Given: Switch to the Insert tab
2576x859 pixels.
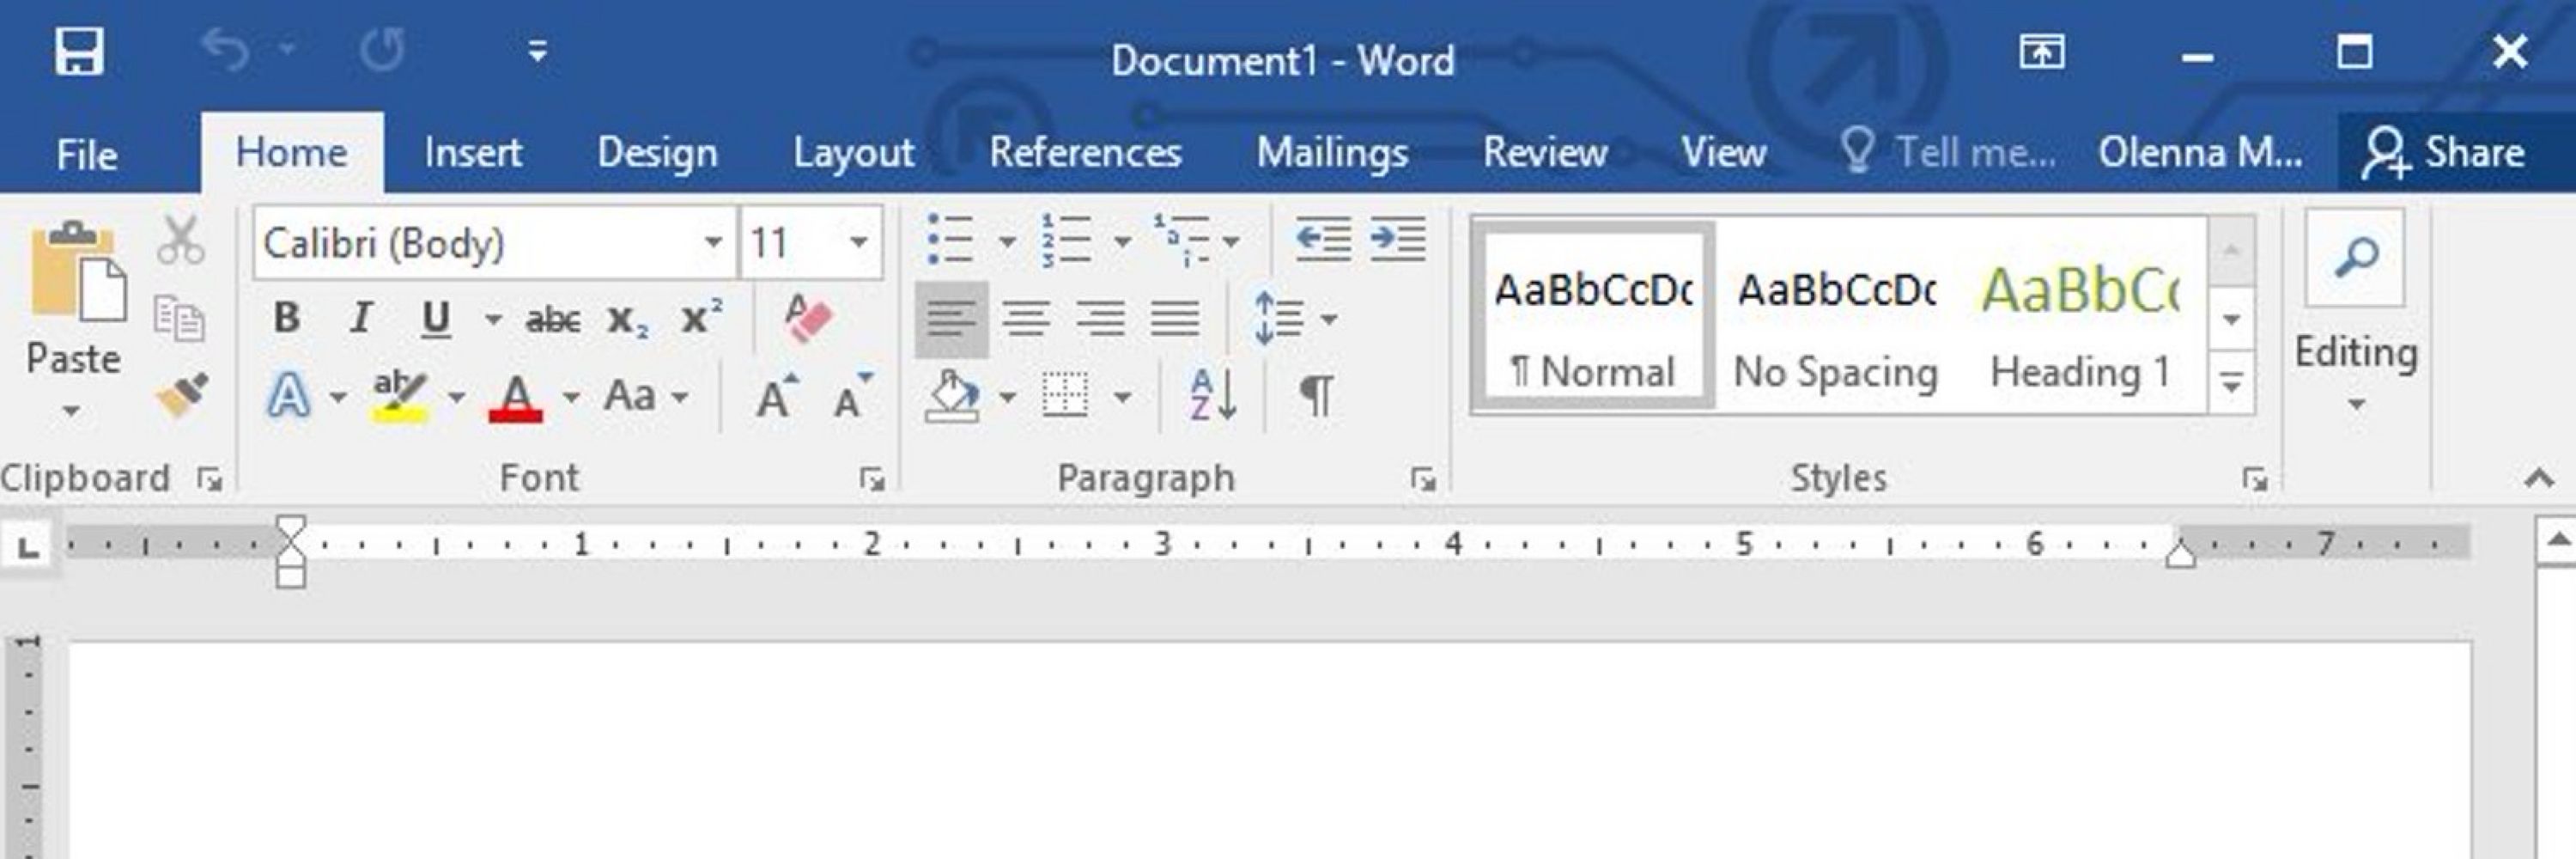Looking at the screenshot, I should coord(472,153).
